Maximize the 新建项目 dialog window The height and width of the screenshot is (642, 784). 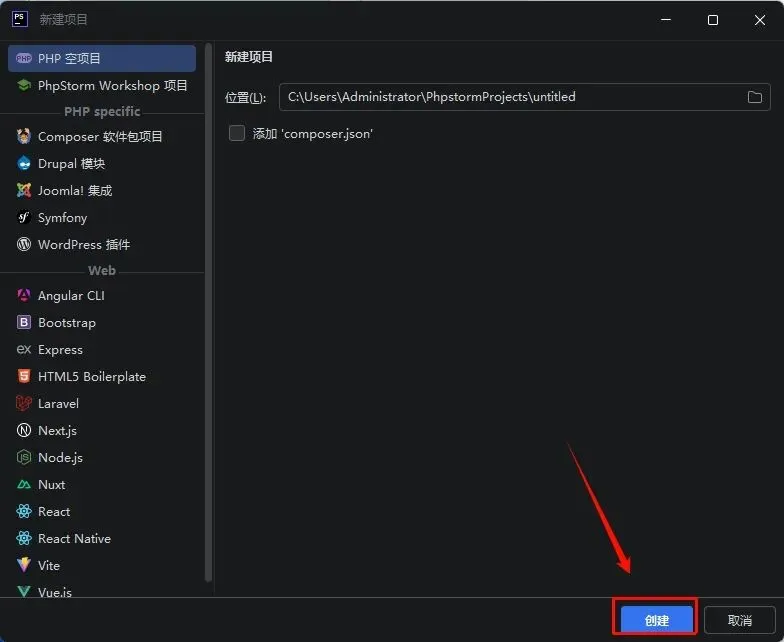click(712, 20)
